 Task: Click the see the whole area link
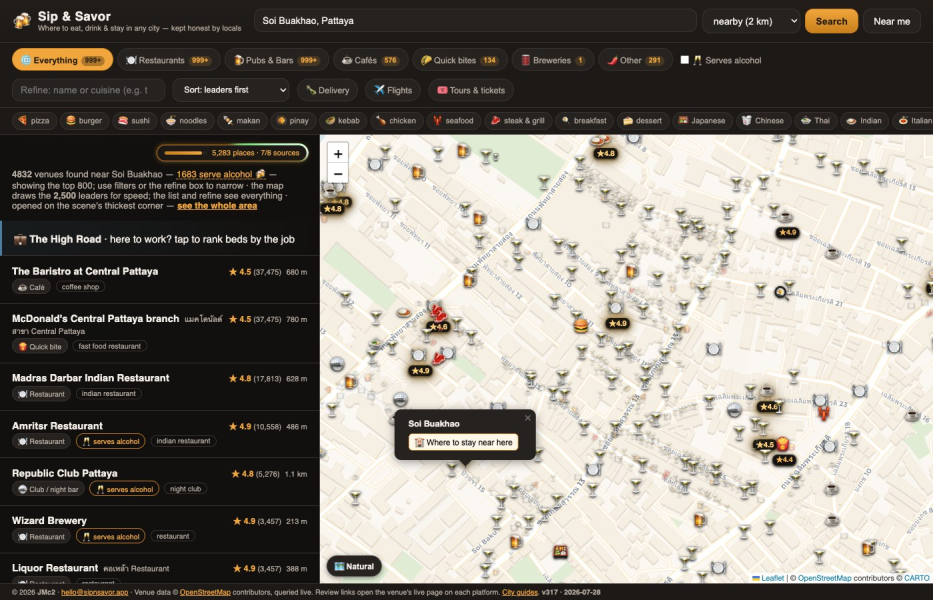(217, 206)
